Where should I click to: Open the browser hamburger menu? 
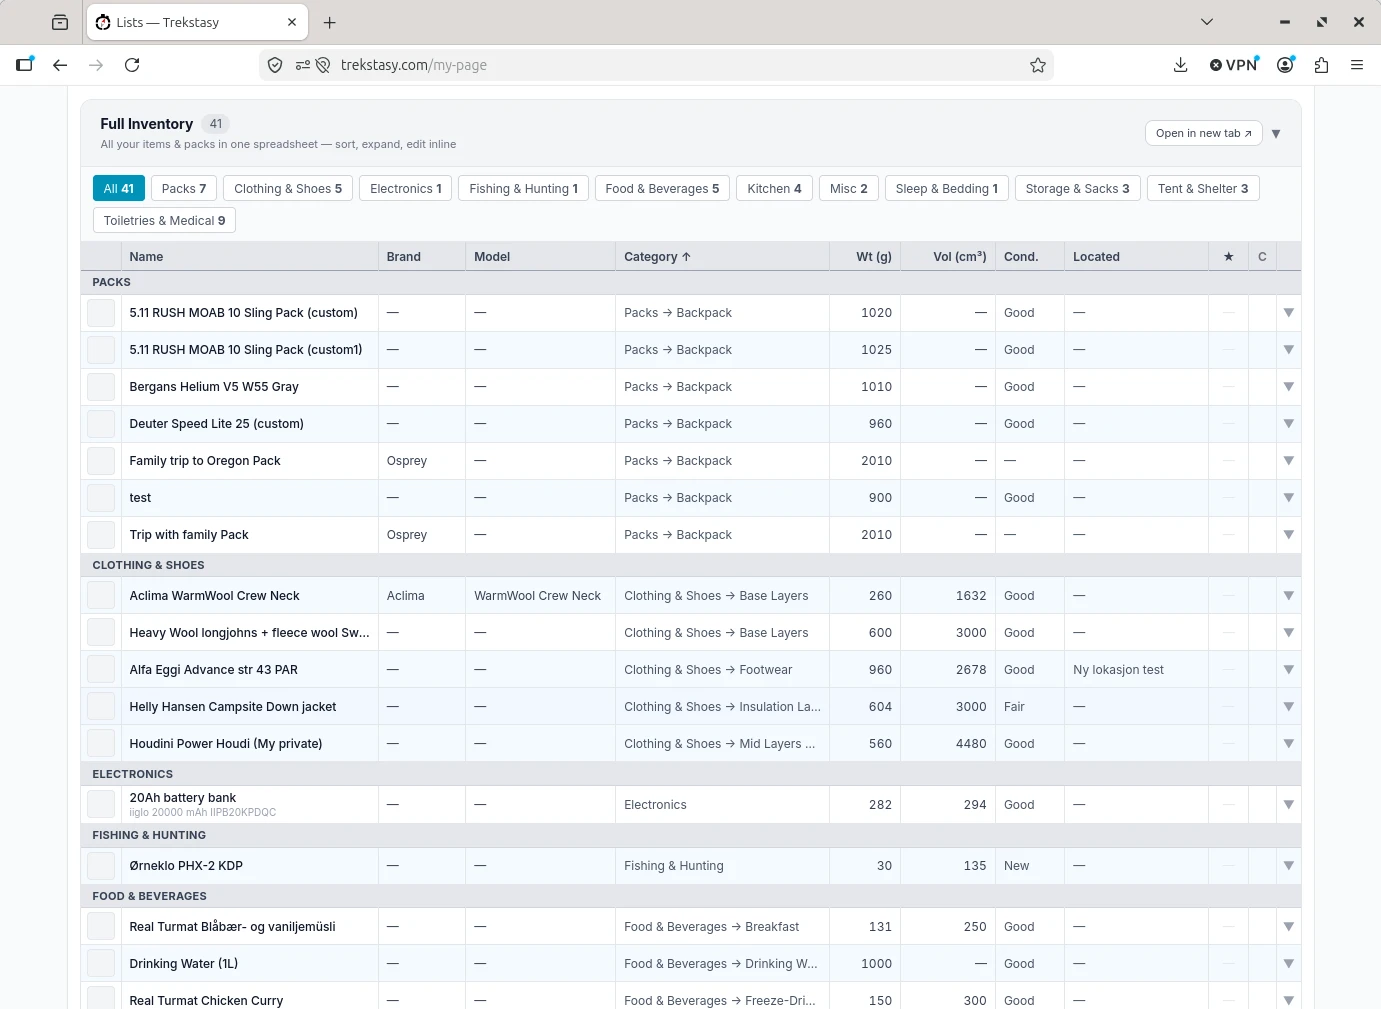point(1357,65)
